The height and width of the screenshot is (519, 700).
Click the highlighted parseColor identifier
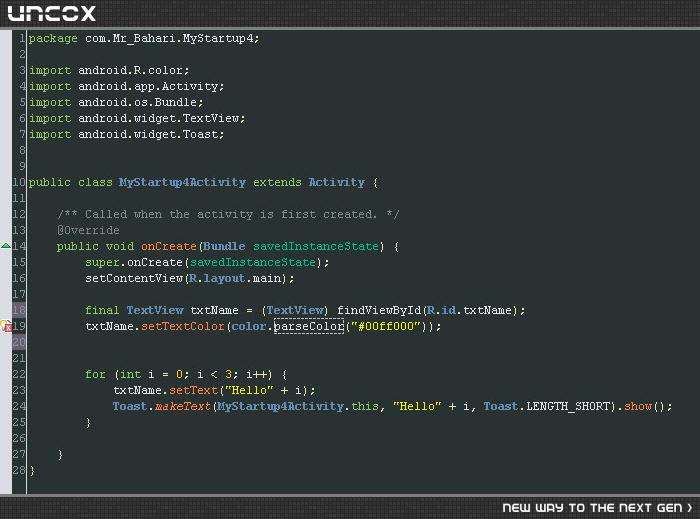309,326
